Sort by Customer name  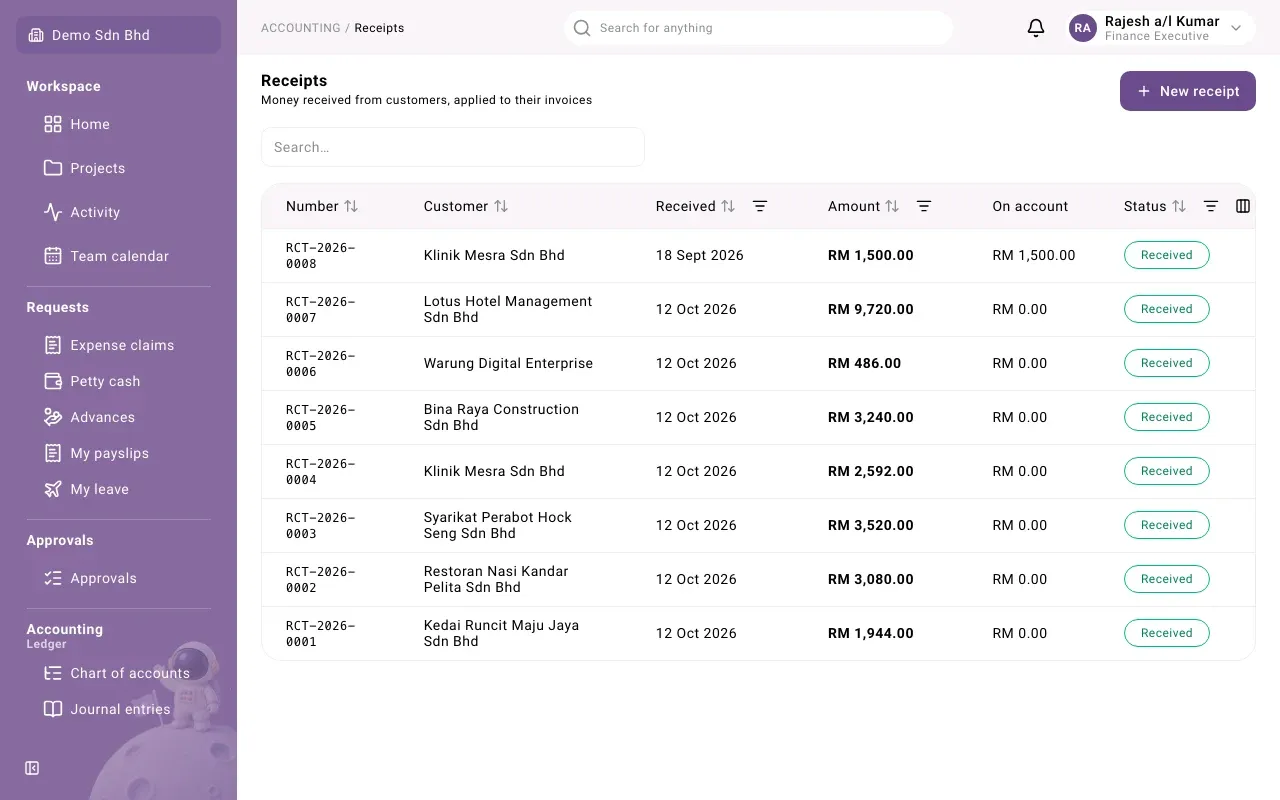coord(501,206)
